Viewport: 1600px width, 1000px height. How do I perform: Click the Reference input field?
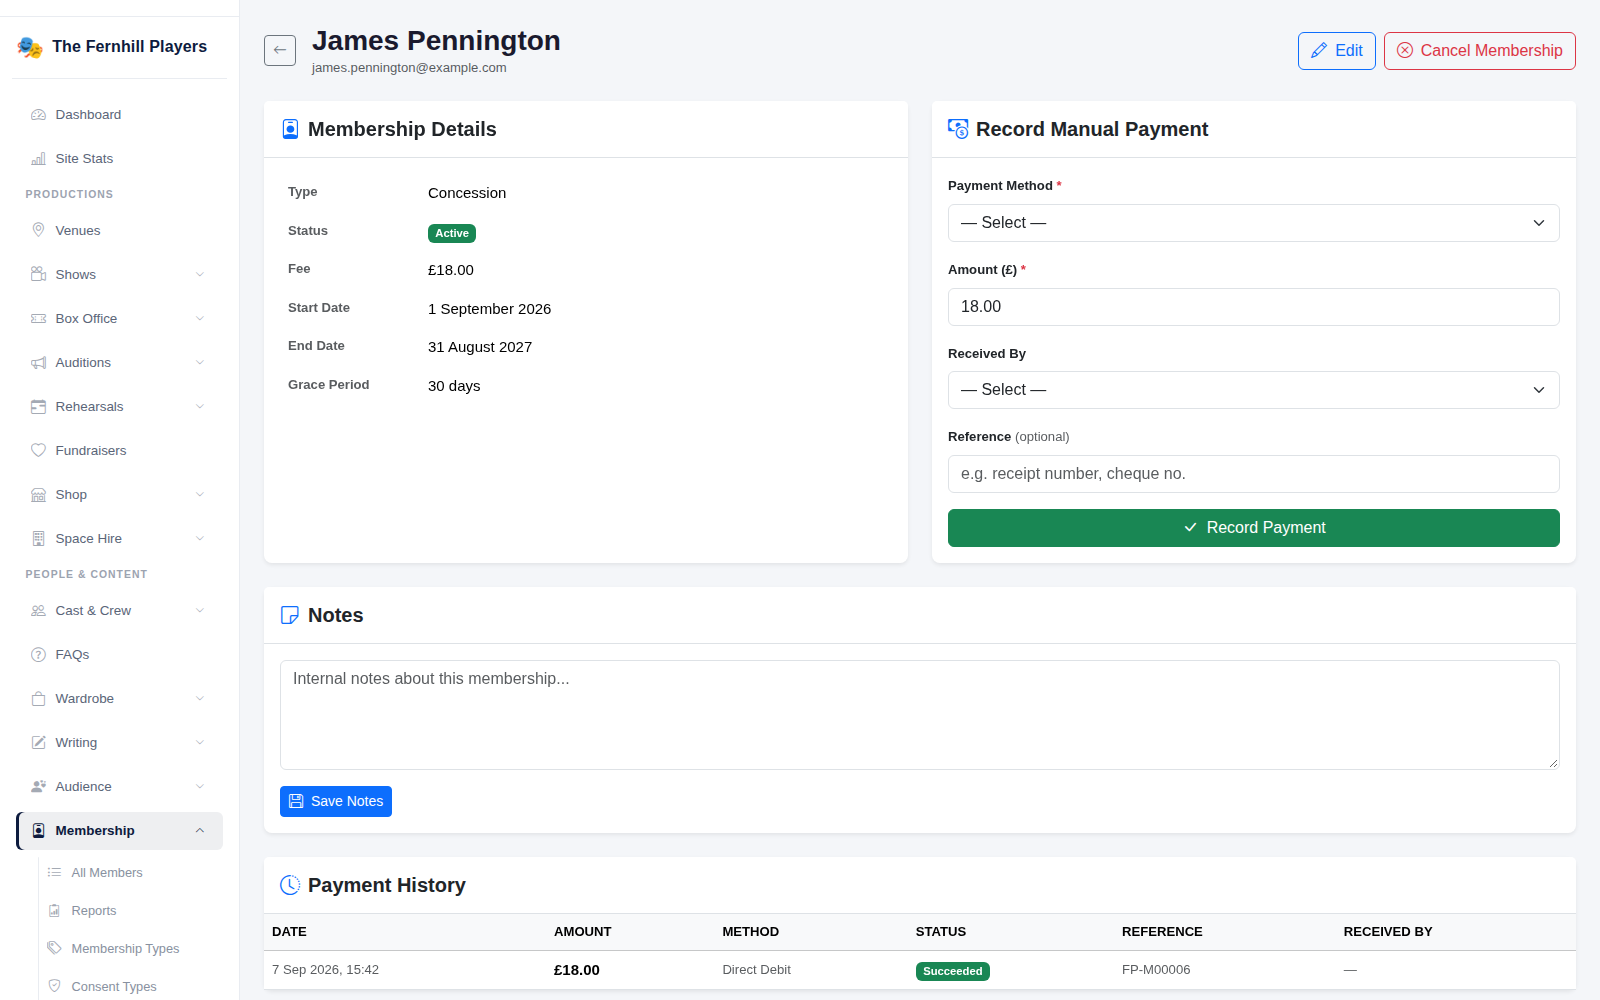[1253, 474]
